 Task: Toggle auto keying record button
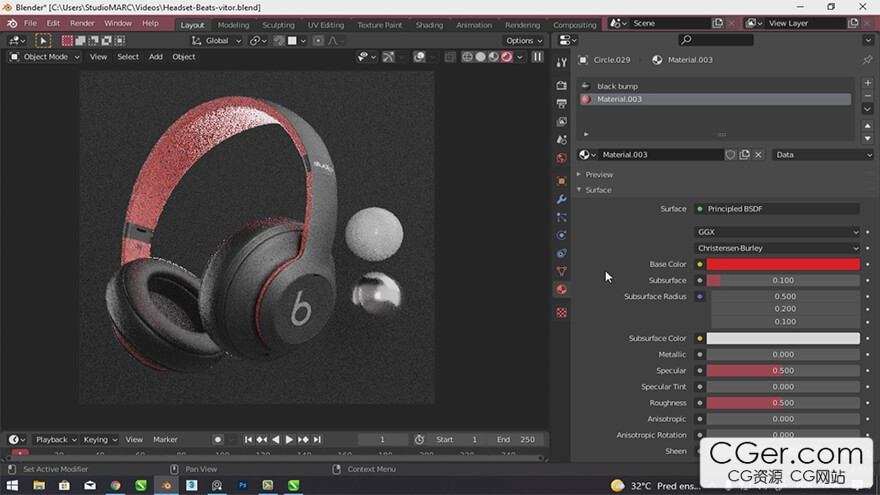click(218, 439)
